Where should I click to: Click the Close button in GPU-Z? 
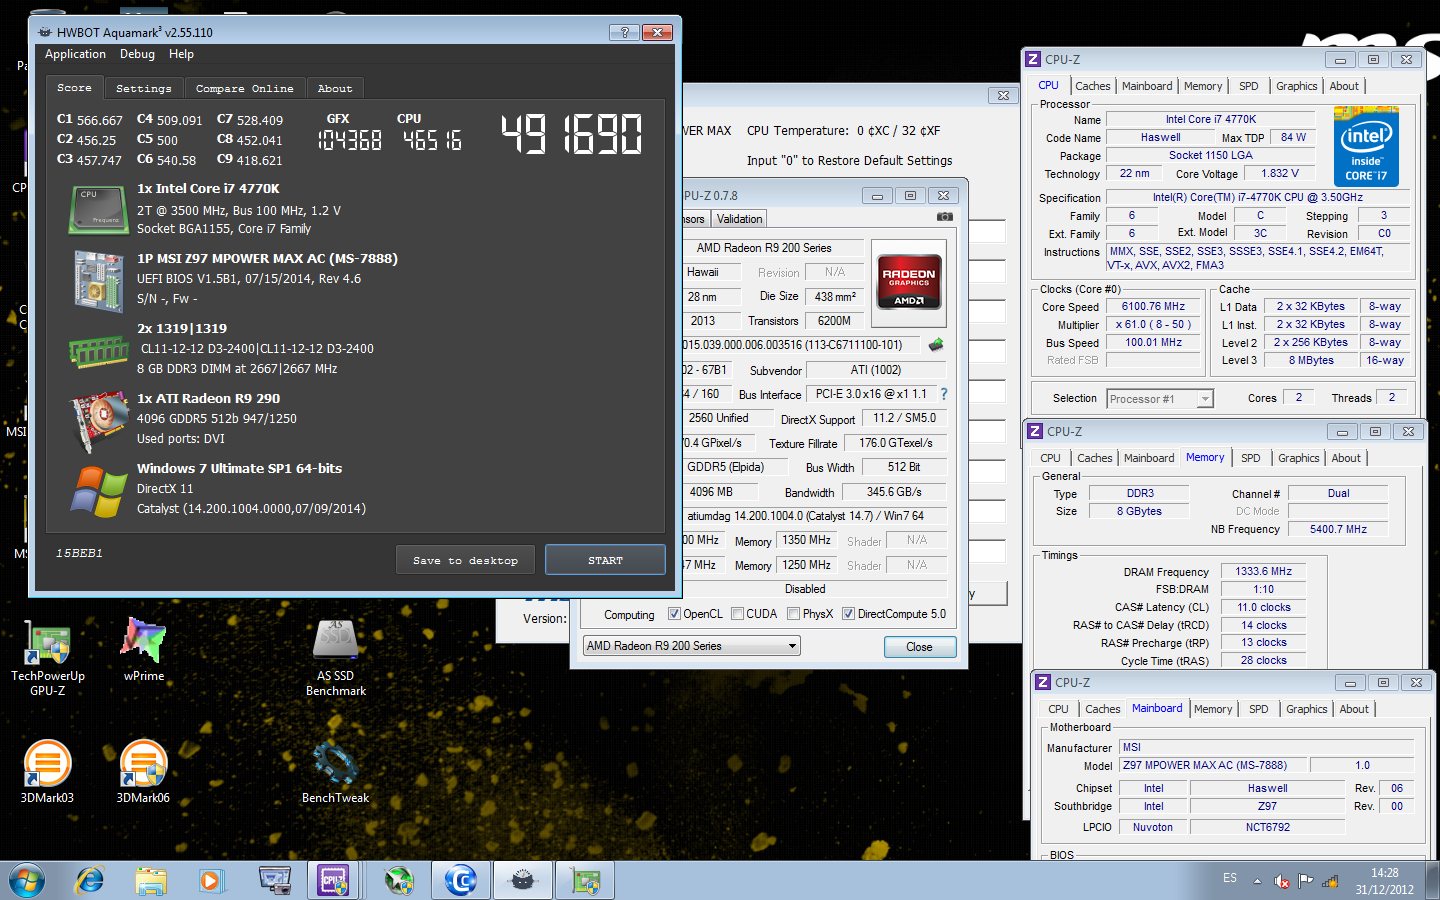[x=920, y=647]
